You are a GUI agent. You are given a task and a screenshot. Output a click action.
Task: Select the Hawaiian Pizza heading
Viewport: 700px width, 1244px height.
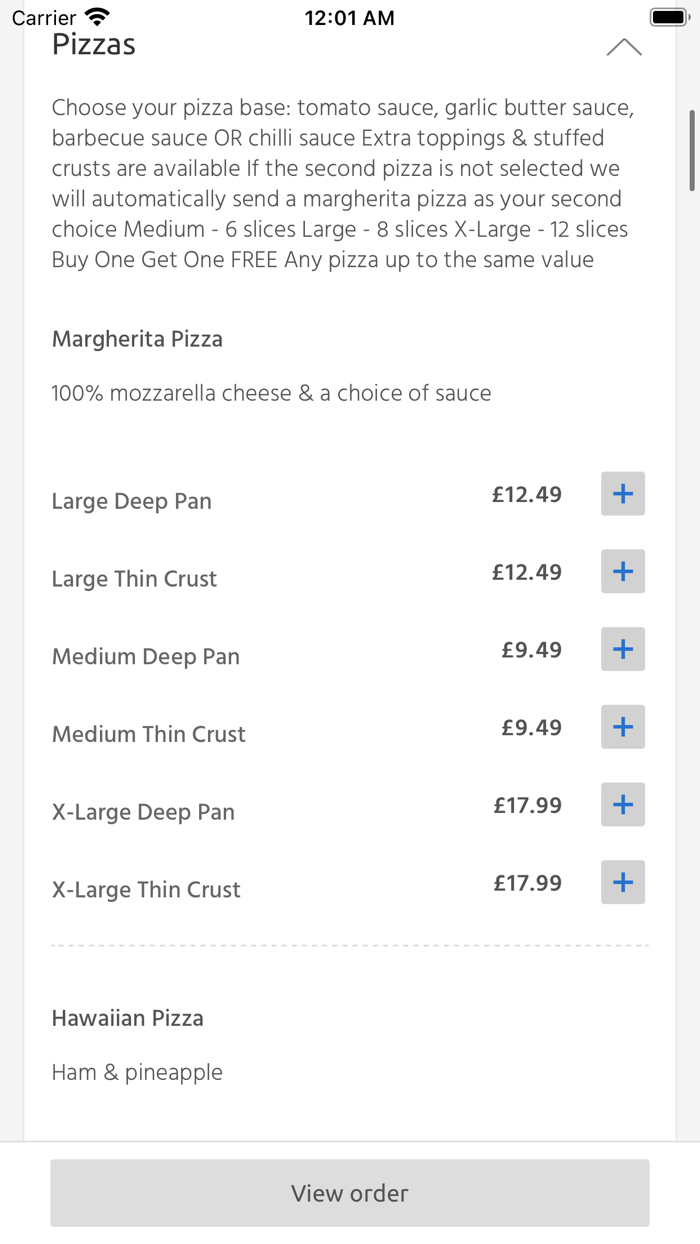[x=127, y=1018]
